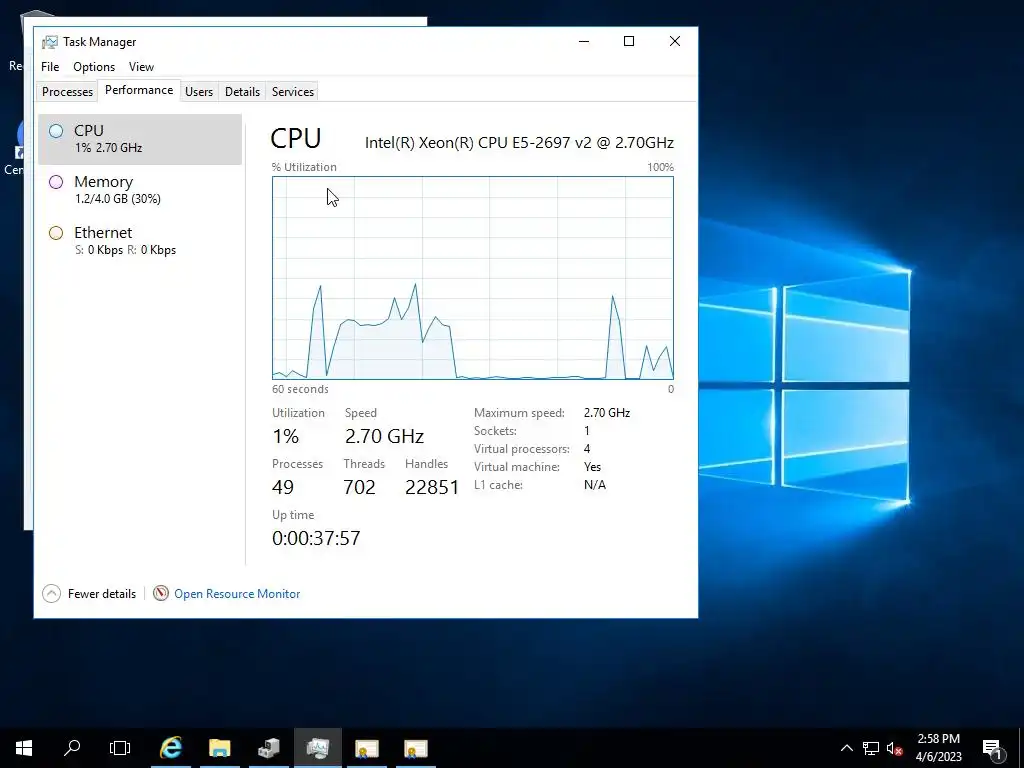The height and width of the screenshot is (768, 1024).
Task: Open taskbar search magnifier
Action: tap(72, 748)
